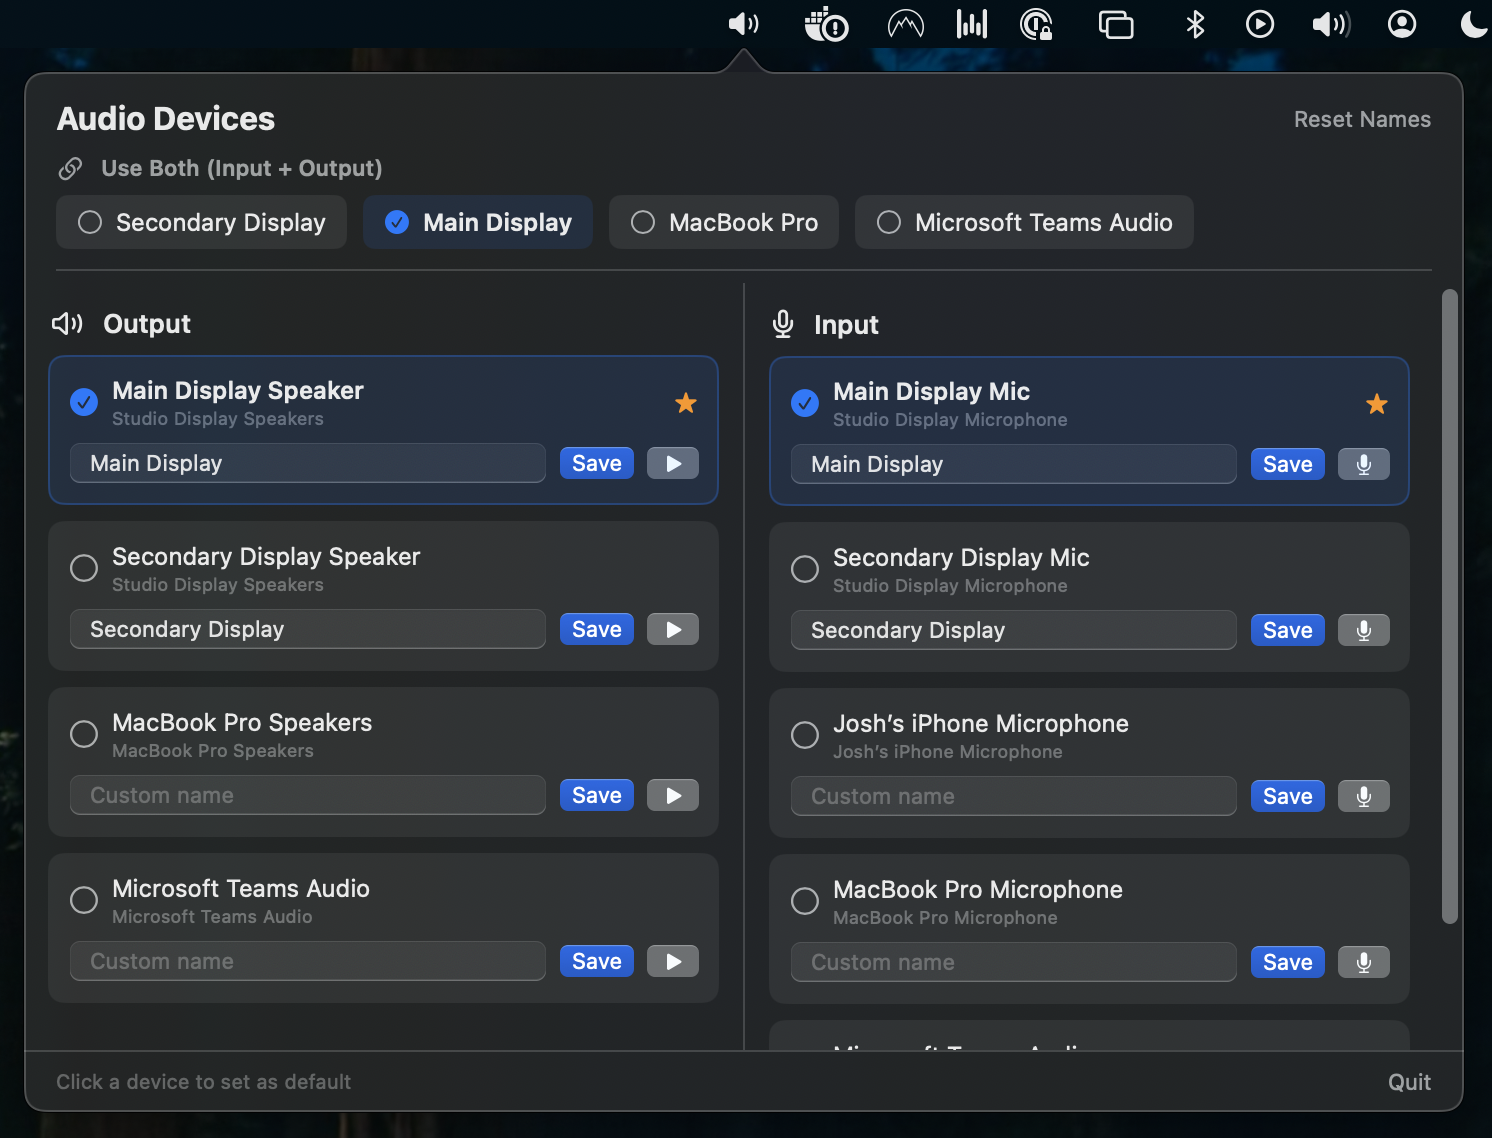
Task: Type in the MacBook Pro Speakers custom name field
Action: click(307, 795)
